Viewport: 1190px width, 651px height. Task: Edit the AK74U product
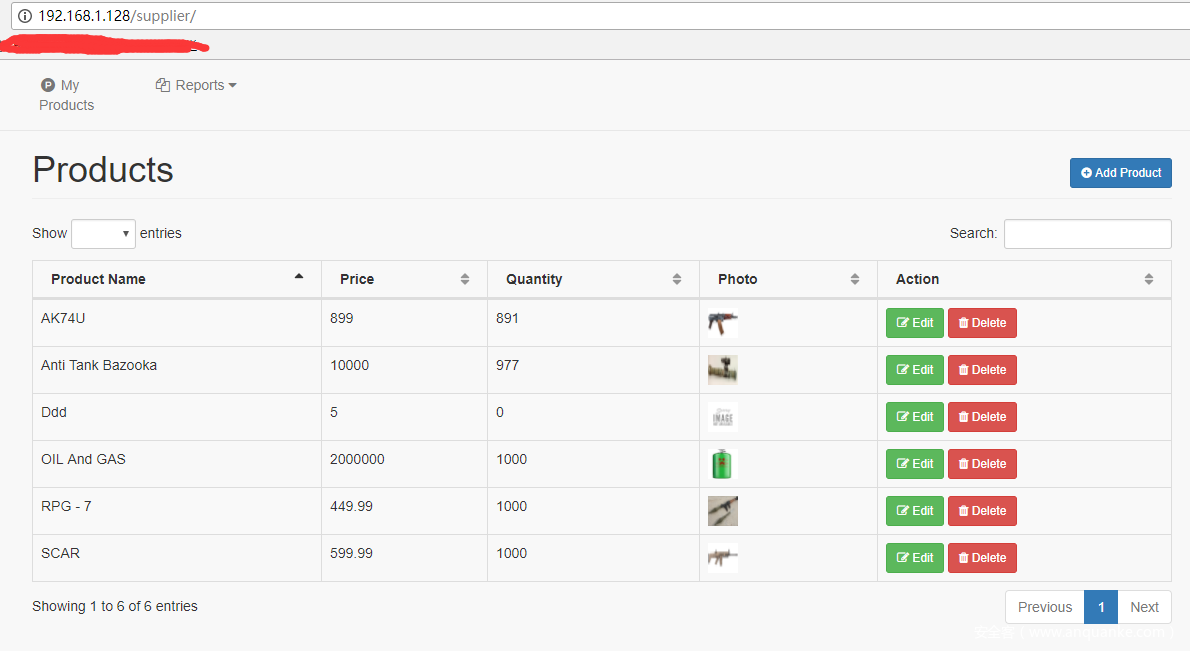914,323
